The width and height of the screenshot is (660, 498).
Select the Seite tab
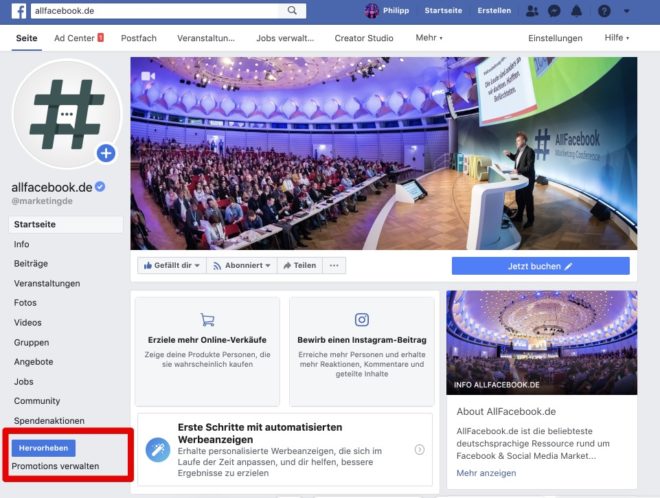[x=27, y=38]
